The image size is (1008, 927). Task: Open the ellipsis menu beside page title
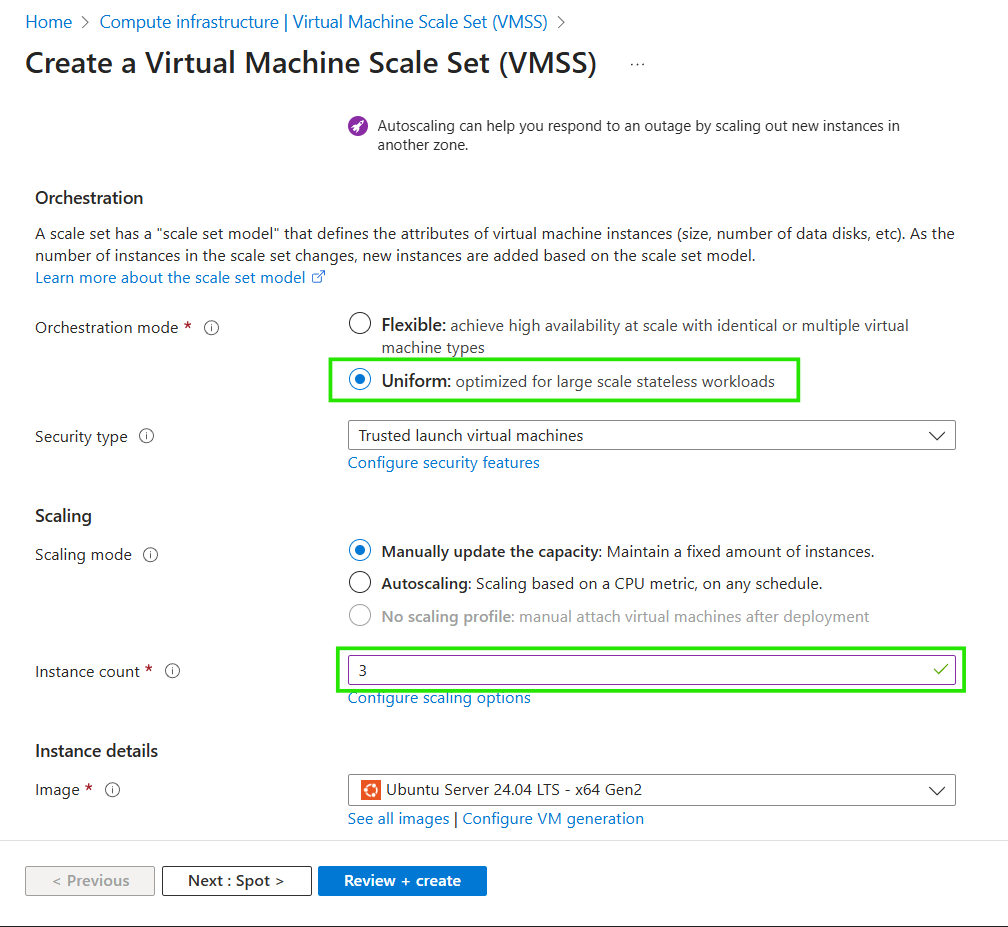pyautogui.click(x=637, y=64)
